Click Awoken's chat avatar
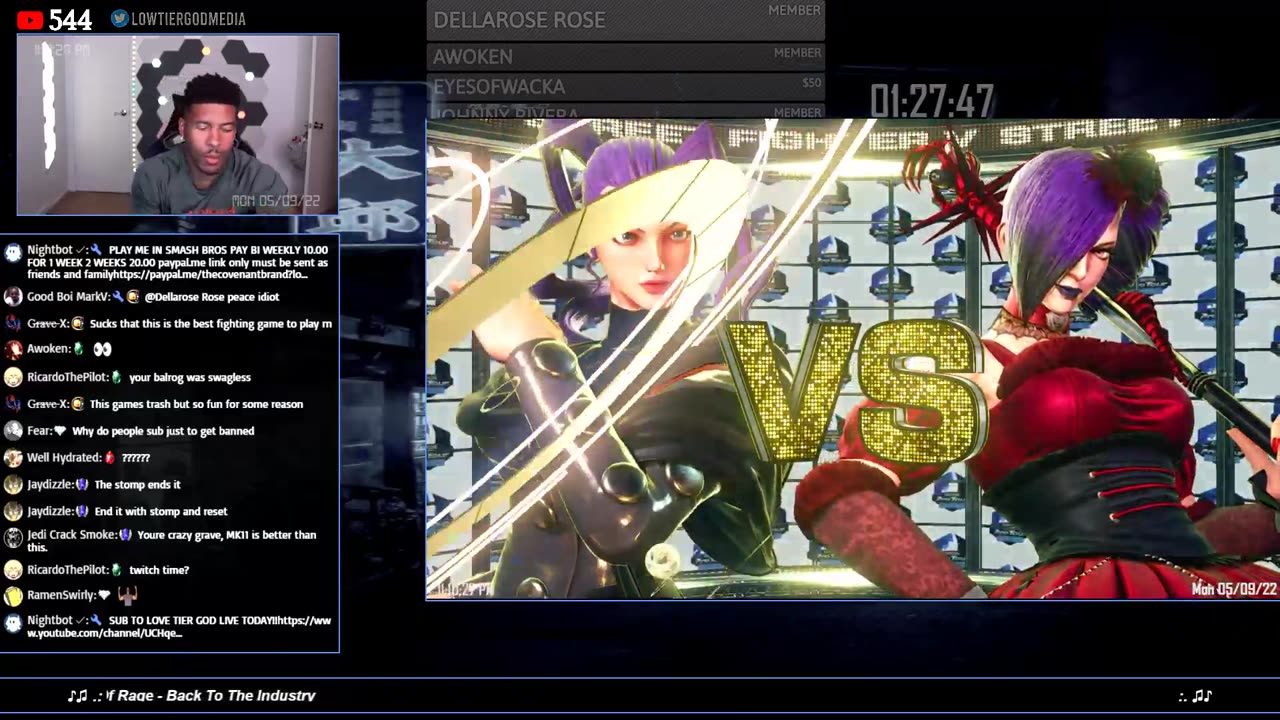 pos(13,350)
